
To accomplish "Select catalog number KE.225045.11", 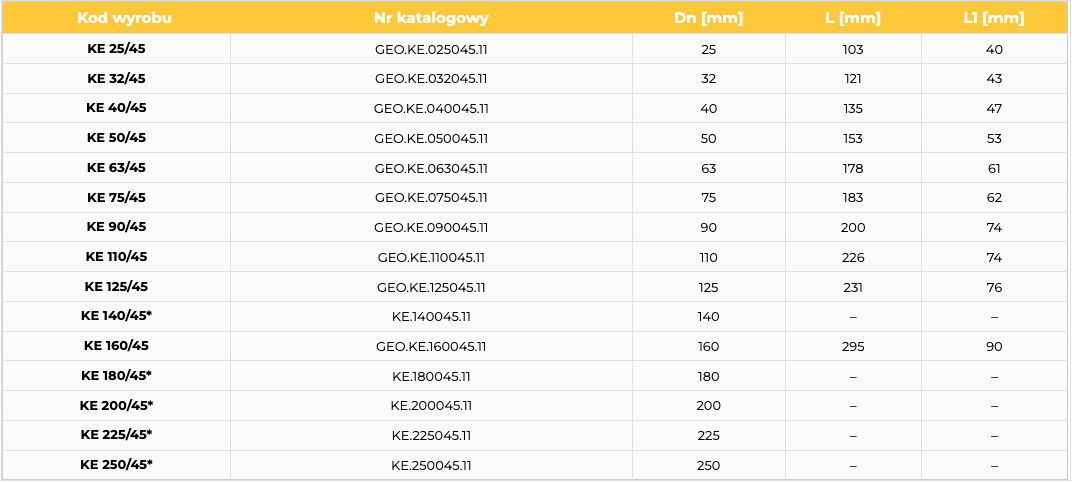I will [x=431, y=436].
